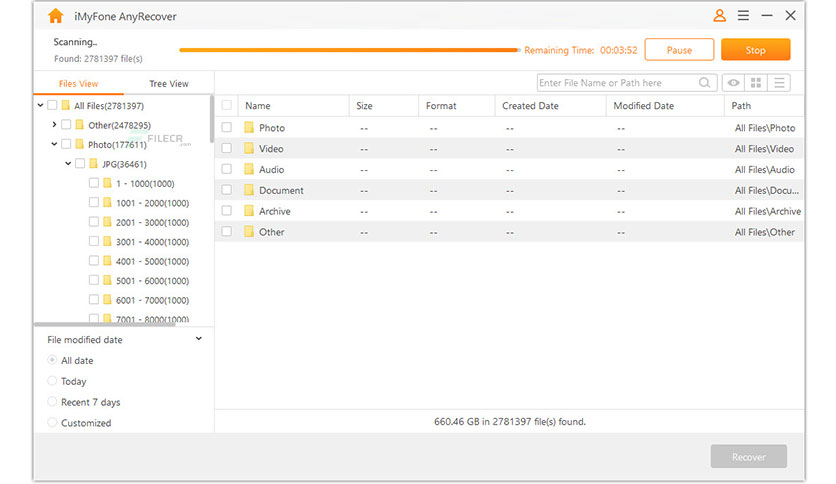The height and width of the screenshot is (484, 836).
Task: Collapse the File modified date filter
Action: [198, 339]
